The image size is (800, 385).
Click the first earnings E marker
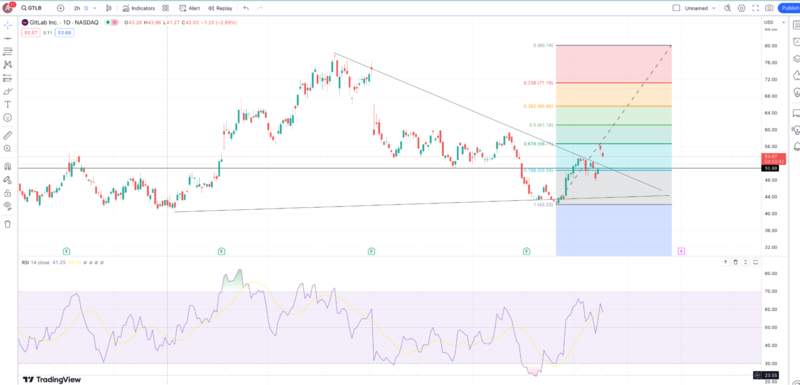66,251
